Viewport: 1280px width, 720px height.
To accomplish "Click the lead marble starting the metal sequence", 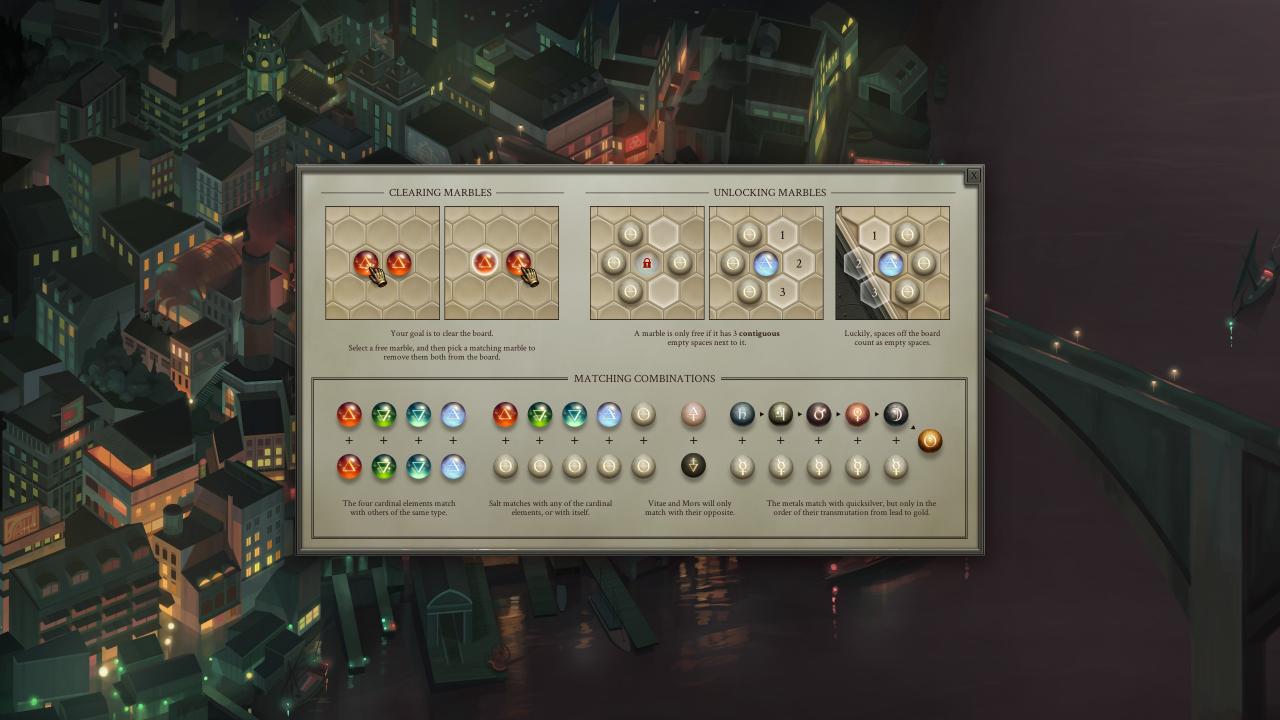I will (x=742, y=414).
